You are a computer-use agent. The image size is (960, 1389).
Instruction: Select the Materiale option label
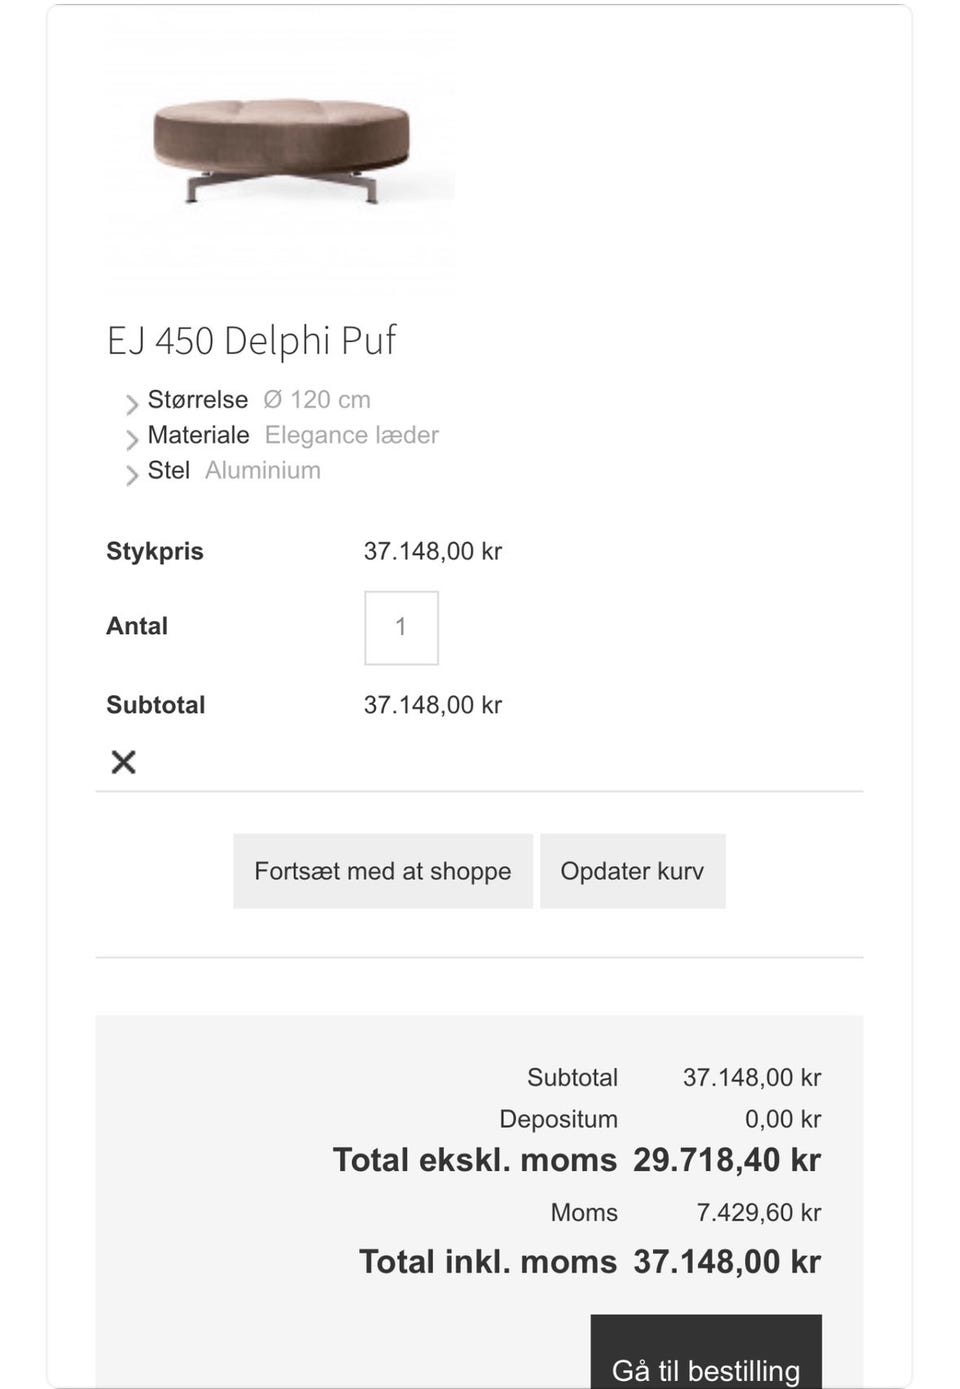199,435
